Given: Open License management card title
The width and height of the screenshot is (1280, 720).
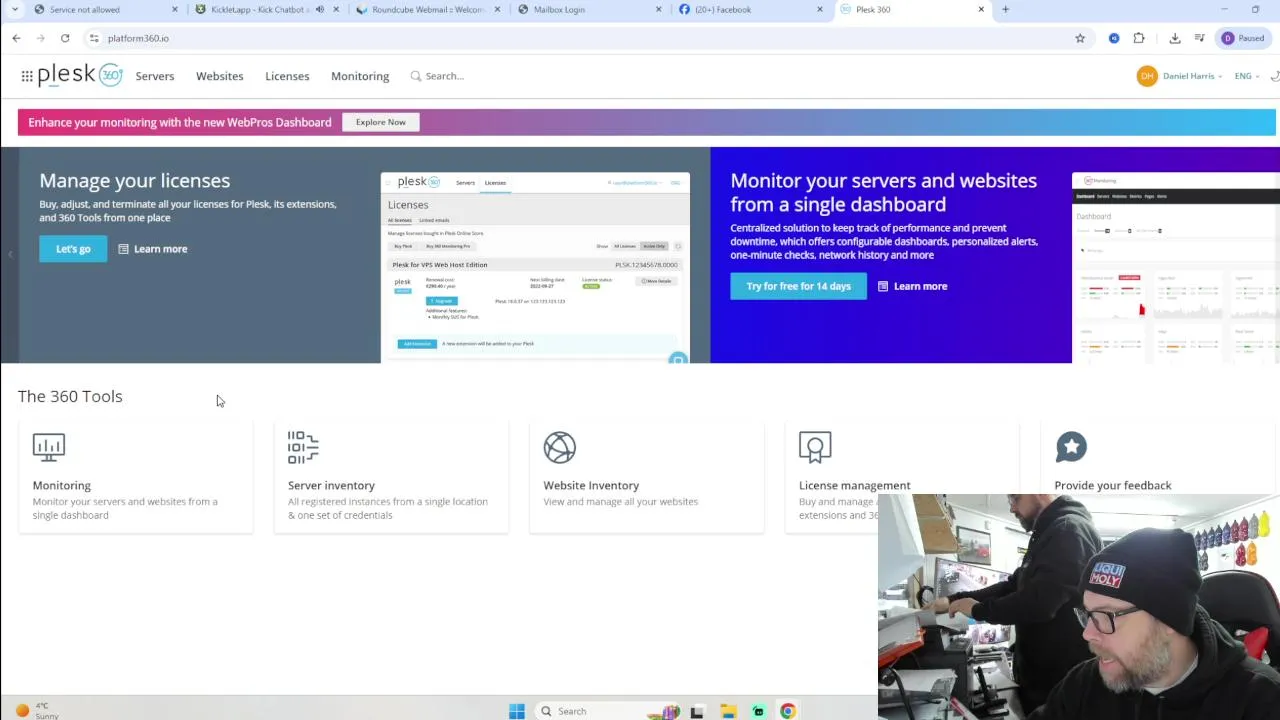Looking at the screenshot, I should click(x=855, y=485).
